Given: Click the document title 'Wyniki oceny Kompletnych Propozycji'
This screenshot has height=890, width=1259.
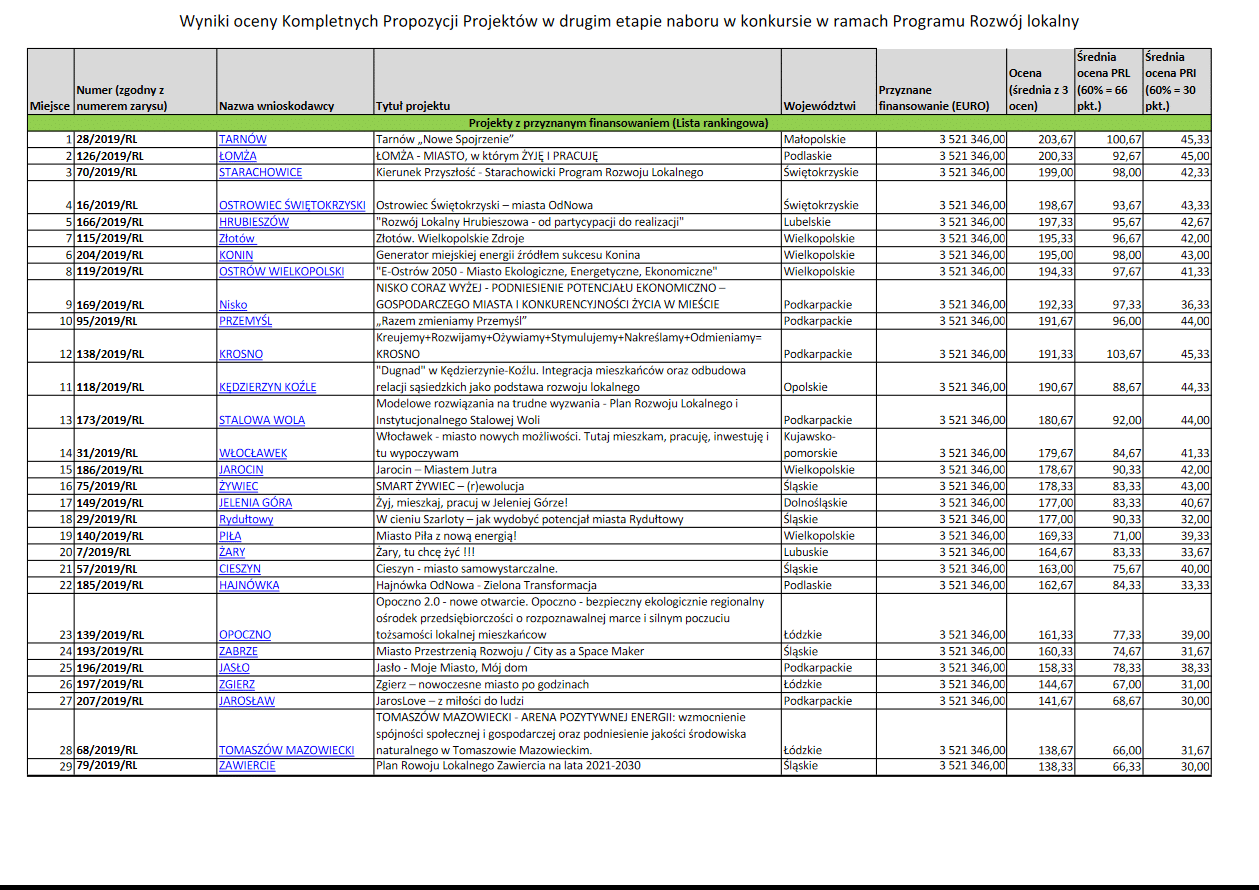Looking at the screenshot, I should click(x=629, y=21).
